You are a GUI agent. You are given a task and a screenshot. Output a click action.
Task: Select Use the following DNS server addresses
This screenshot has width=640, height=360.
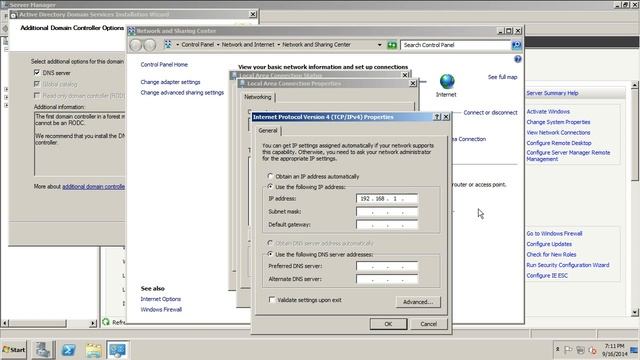(270, 254)
